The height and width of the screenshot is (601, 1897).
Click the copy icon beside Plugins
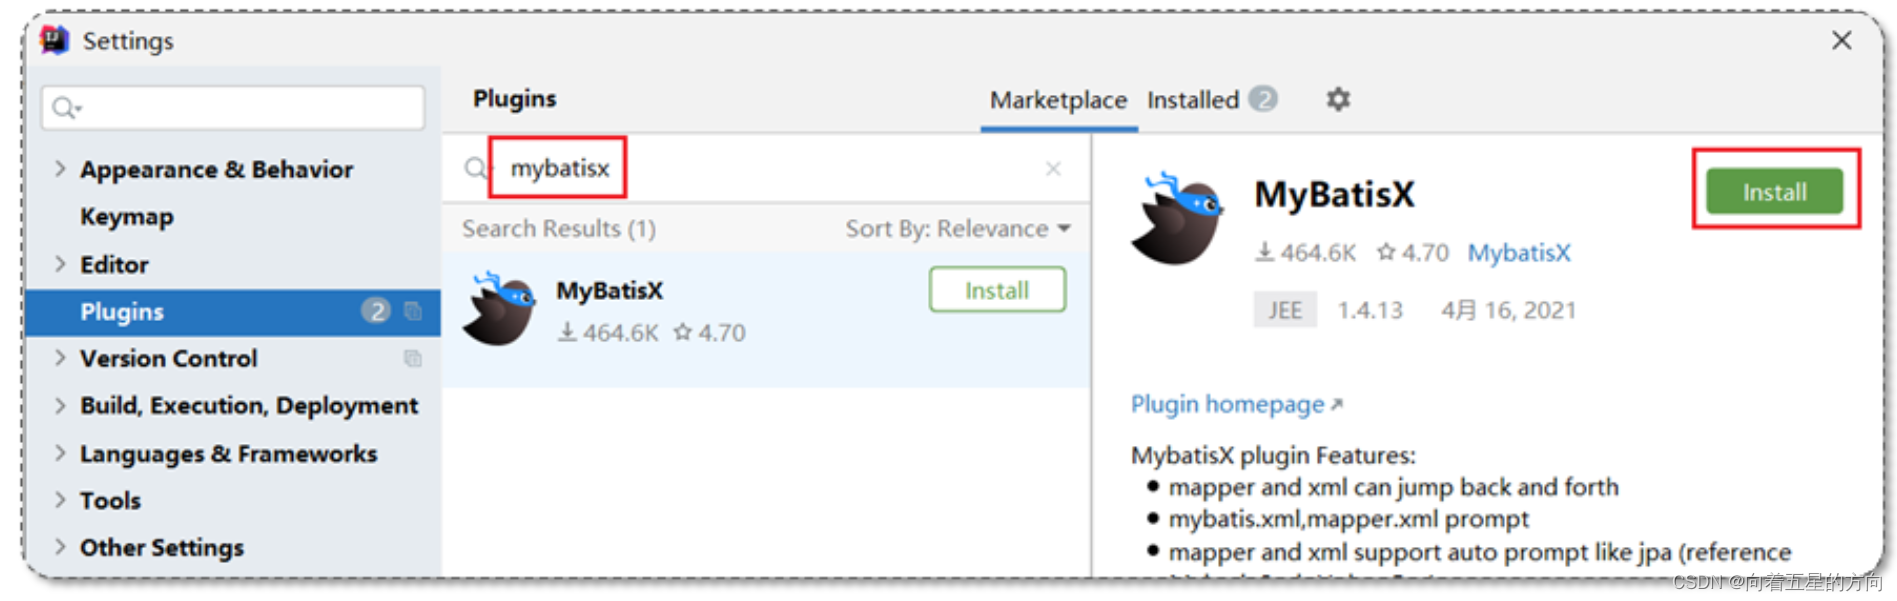click(412, 311)
